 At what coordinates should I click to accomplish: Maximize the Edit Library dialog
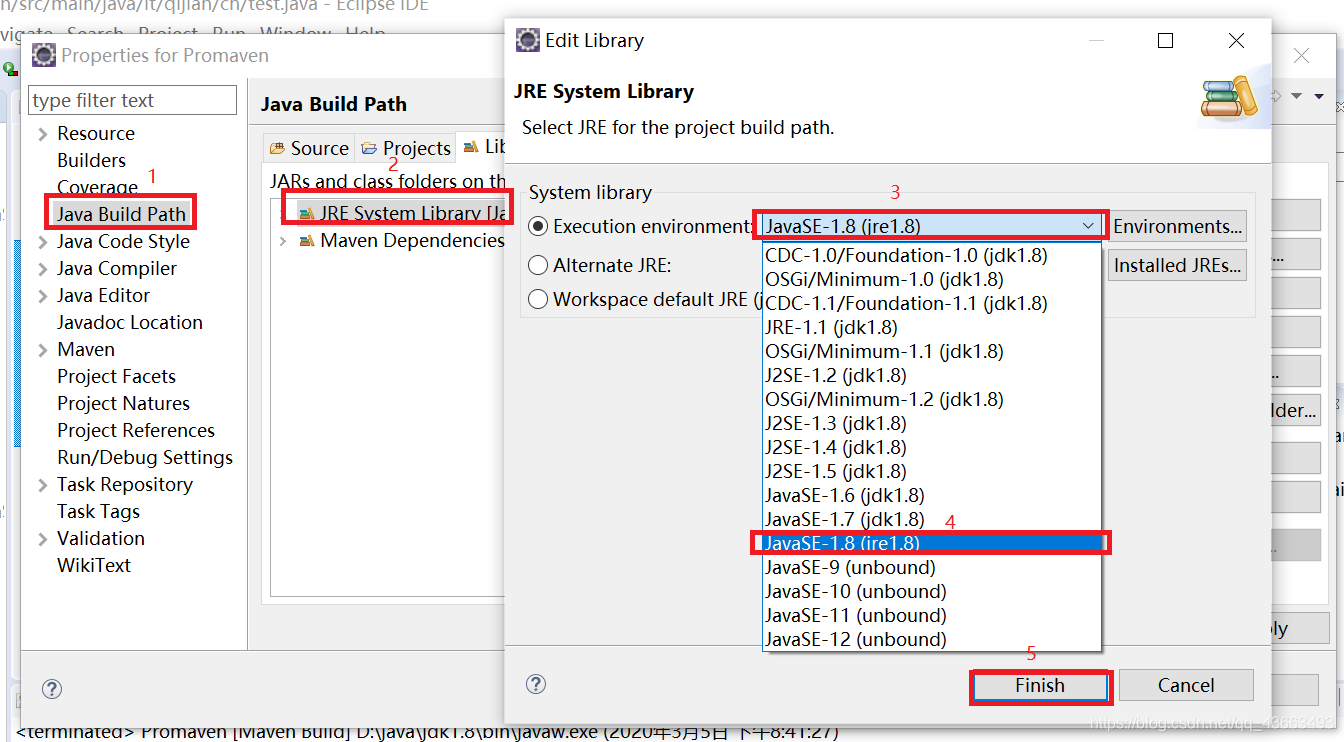click(1165, 40)
